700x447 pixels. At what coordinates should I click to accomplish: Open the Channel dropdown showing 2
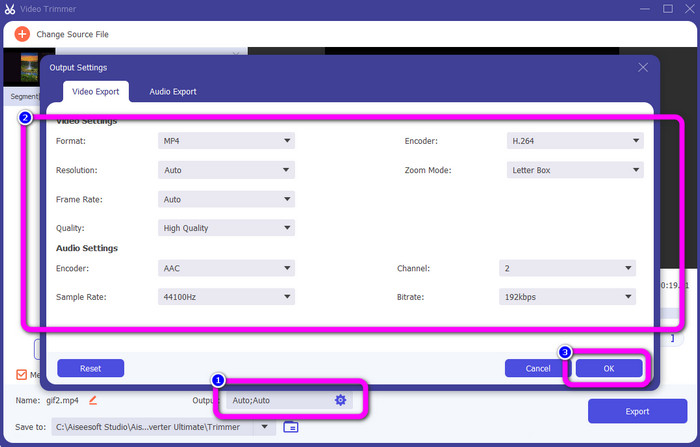pos(567,268)
